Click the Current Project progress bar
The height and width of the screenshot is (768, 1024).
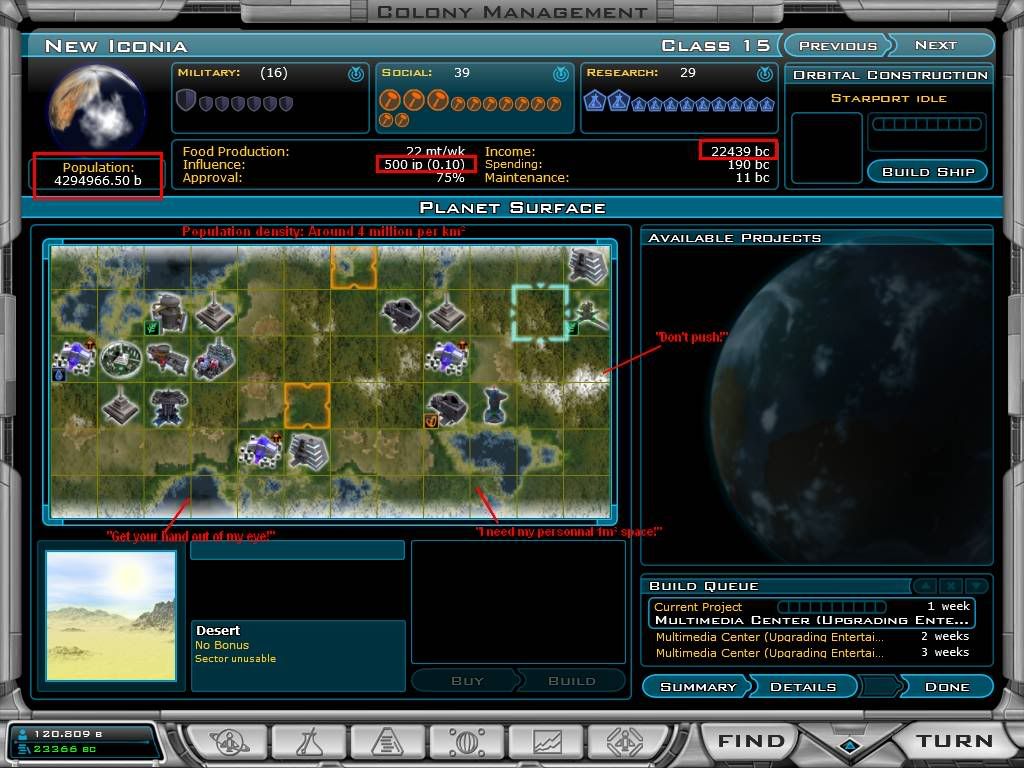[x=832, y=607]
